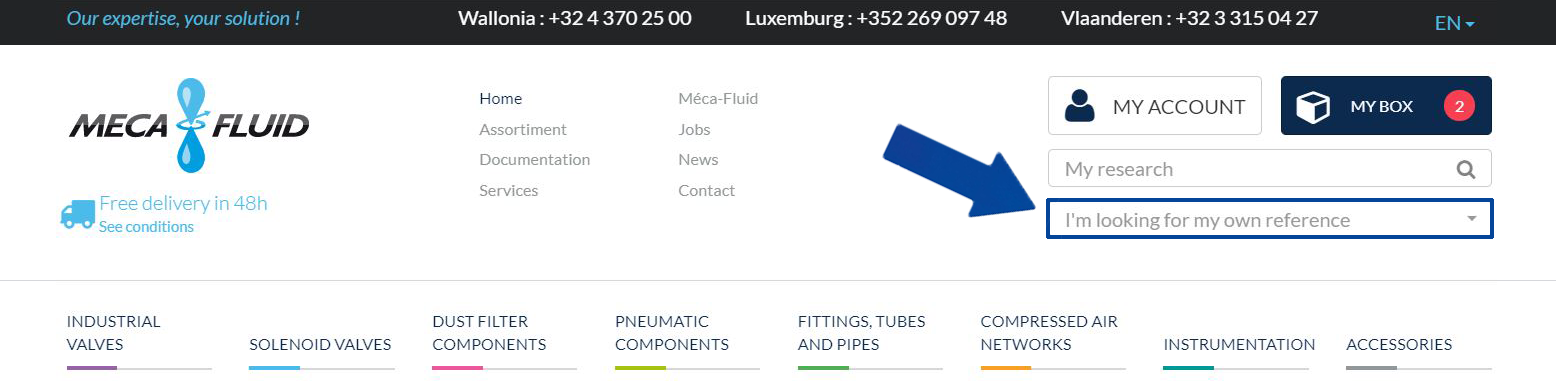1556x381 pixels.
Task: Click the Meca Fluid water drop logo
Action: click(189, 125)
